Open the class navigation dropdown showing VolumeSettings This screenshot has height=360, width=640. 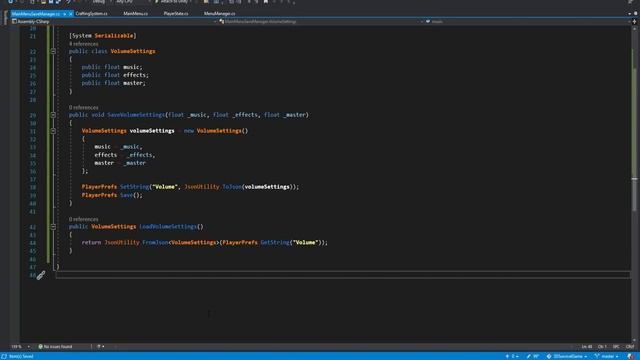pyautogui.click(x=321, y=21)
